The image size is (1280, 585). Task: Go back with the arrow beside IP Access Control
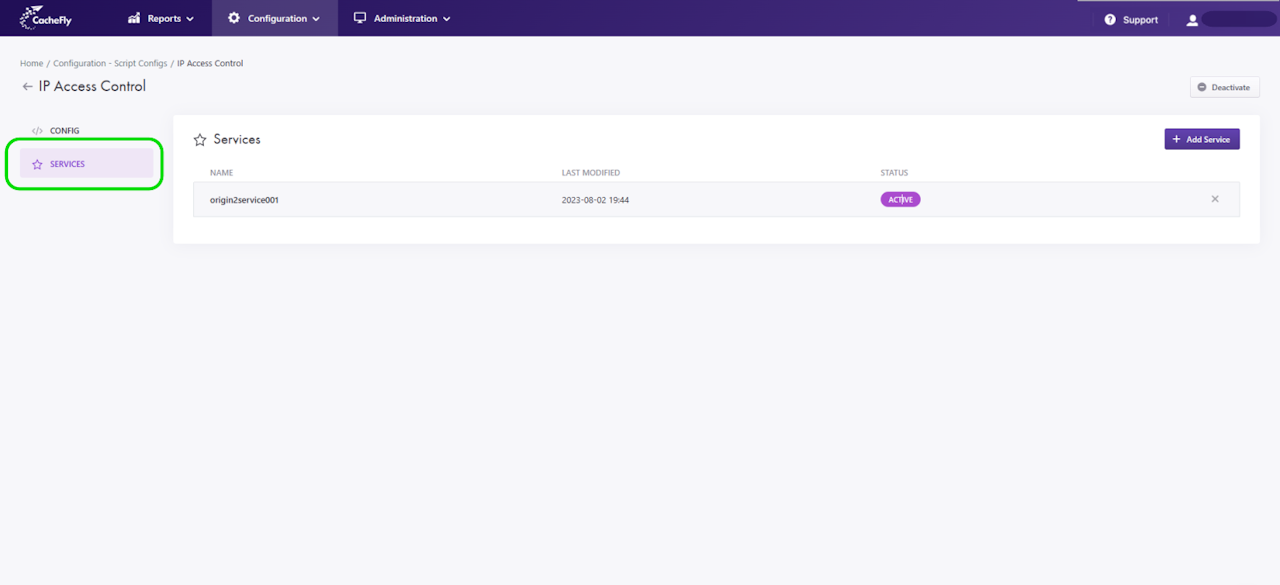pyautogui.click(x=27, y=87)
